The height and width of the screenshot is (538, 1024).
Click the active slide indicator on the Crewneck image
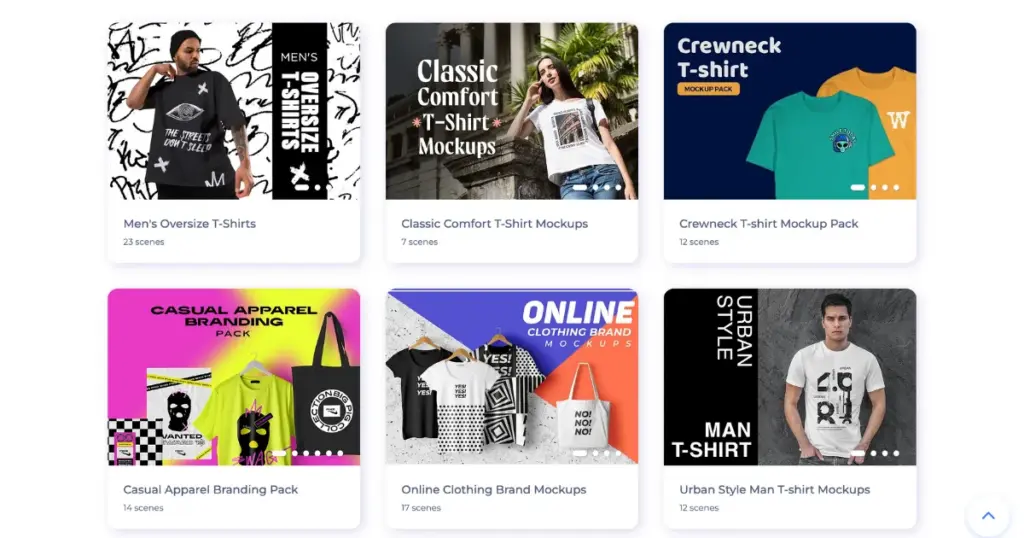pyautogui.click(x=857, y=187)
